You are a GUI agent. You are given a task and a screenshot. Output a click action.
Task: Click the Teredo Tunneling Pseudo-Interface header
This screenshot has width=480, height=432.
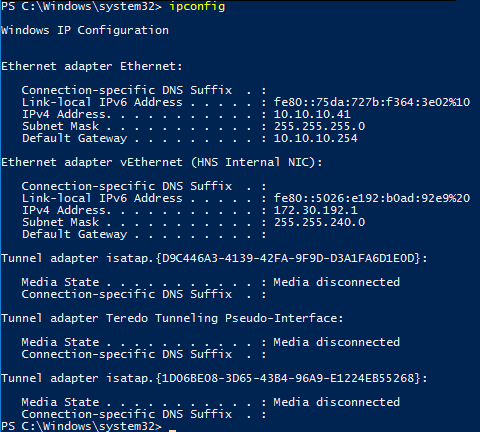[x=172, y=318]
